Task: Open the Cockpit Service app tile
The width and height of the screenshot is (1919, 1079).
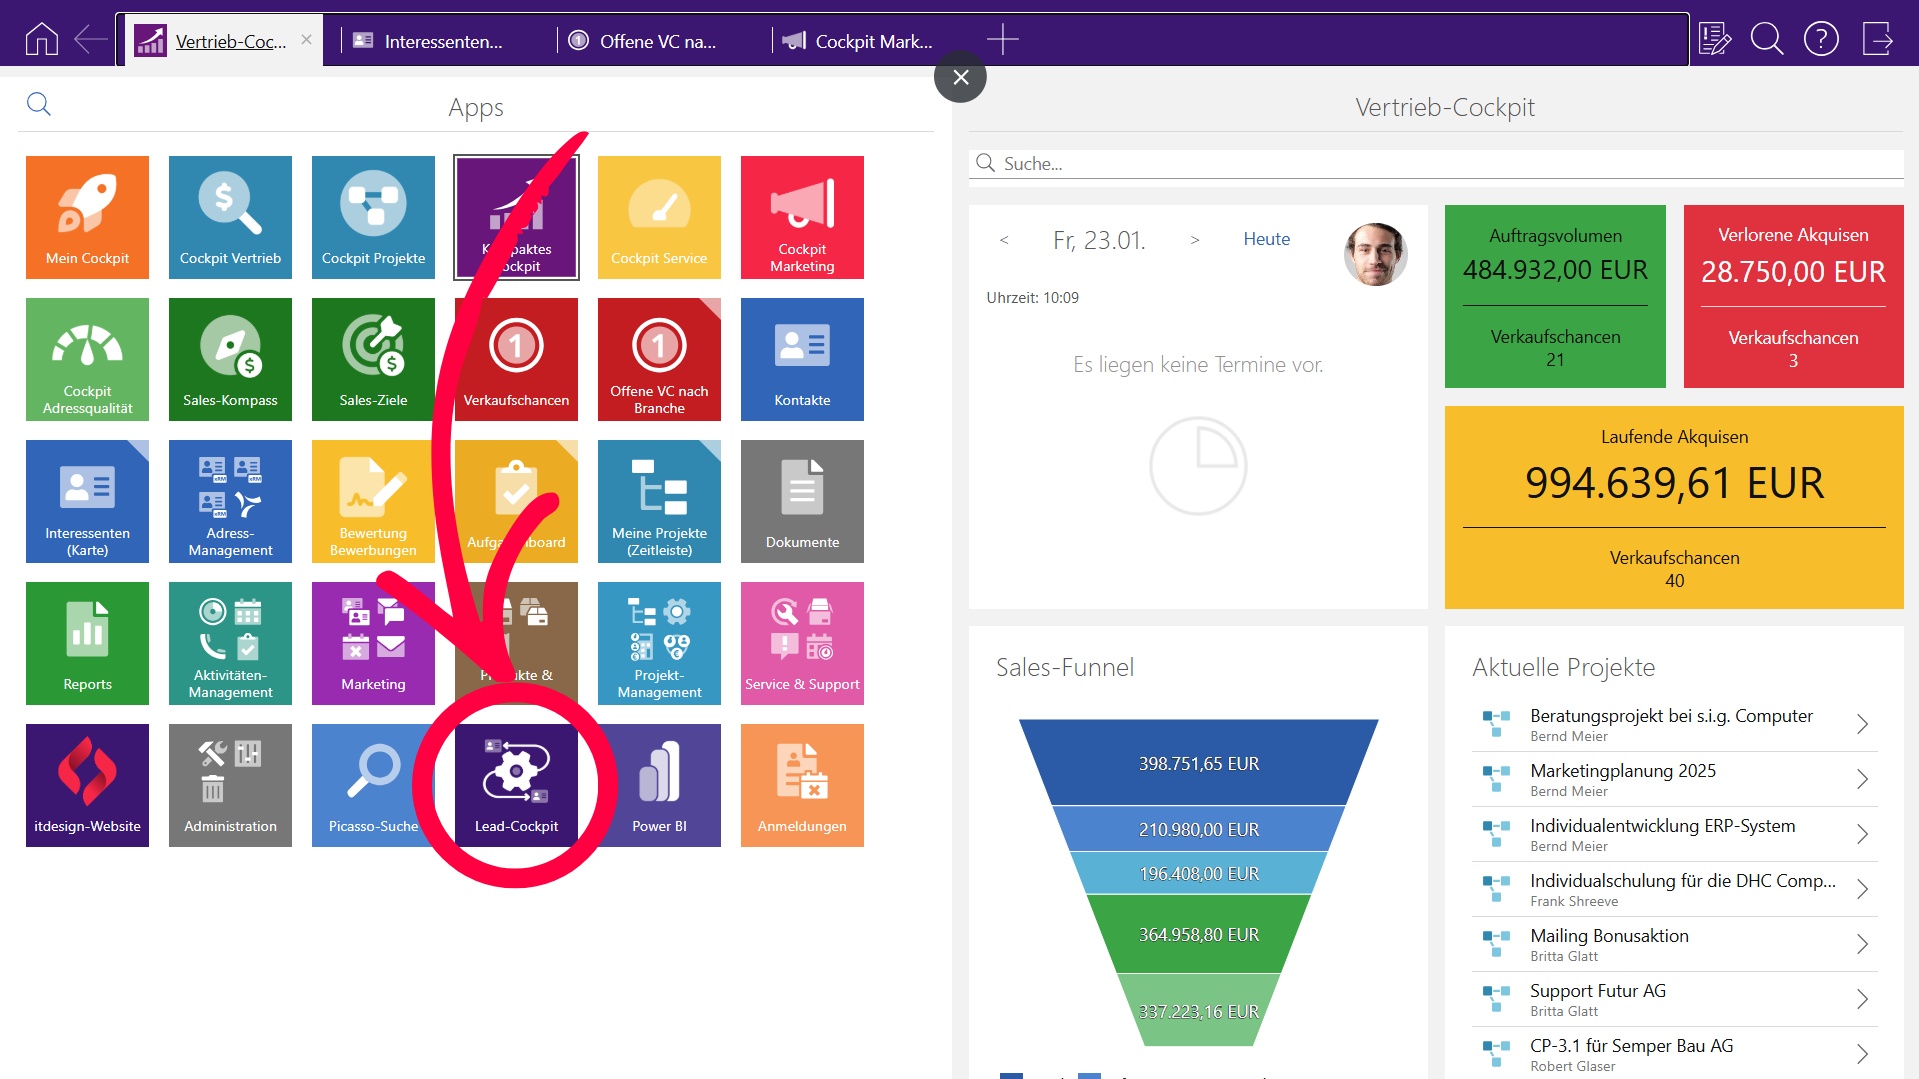Action: point(659,217)
